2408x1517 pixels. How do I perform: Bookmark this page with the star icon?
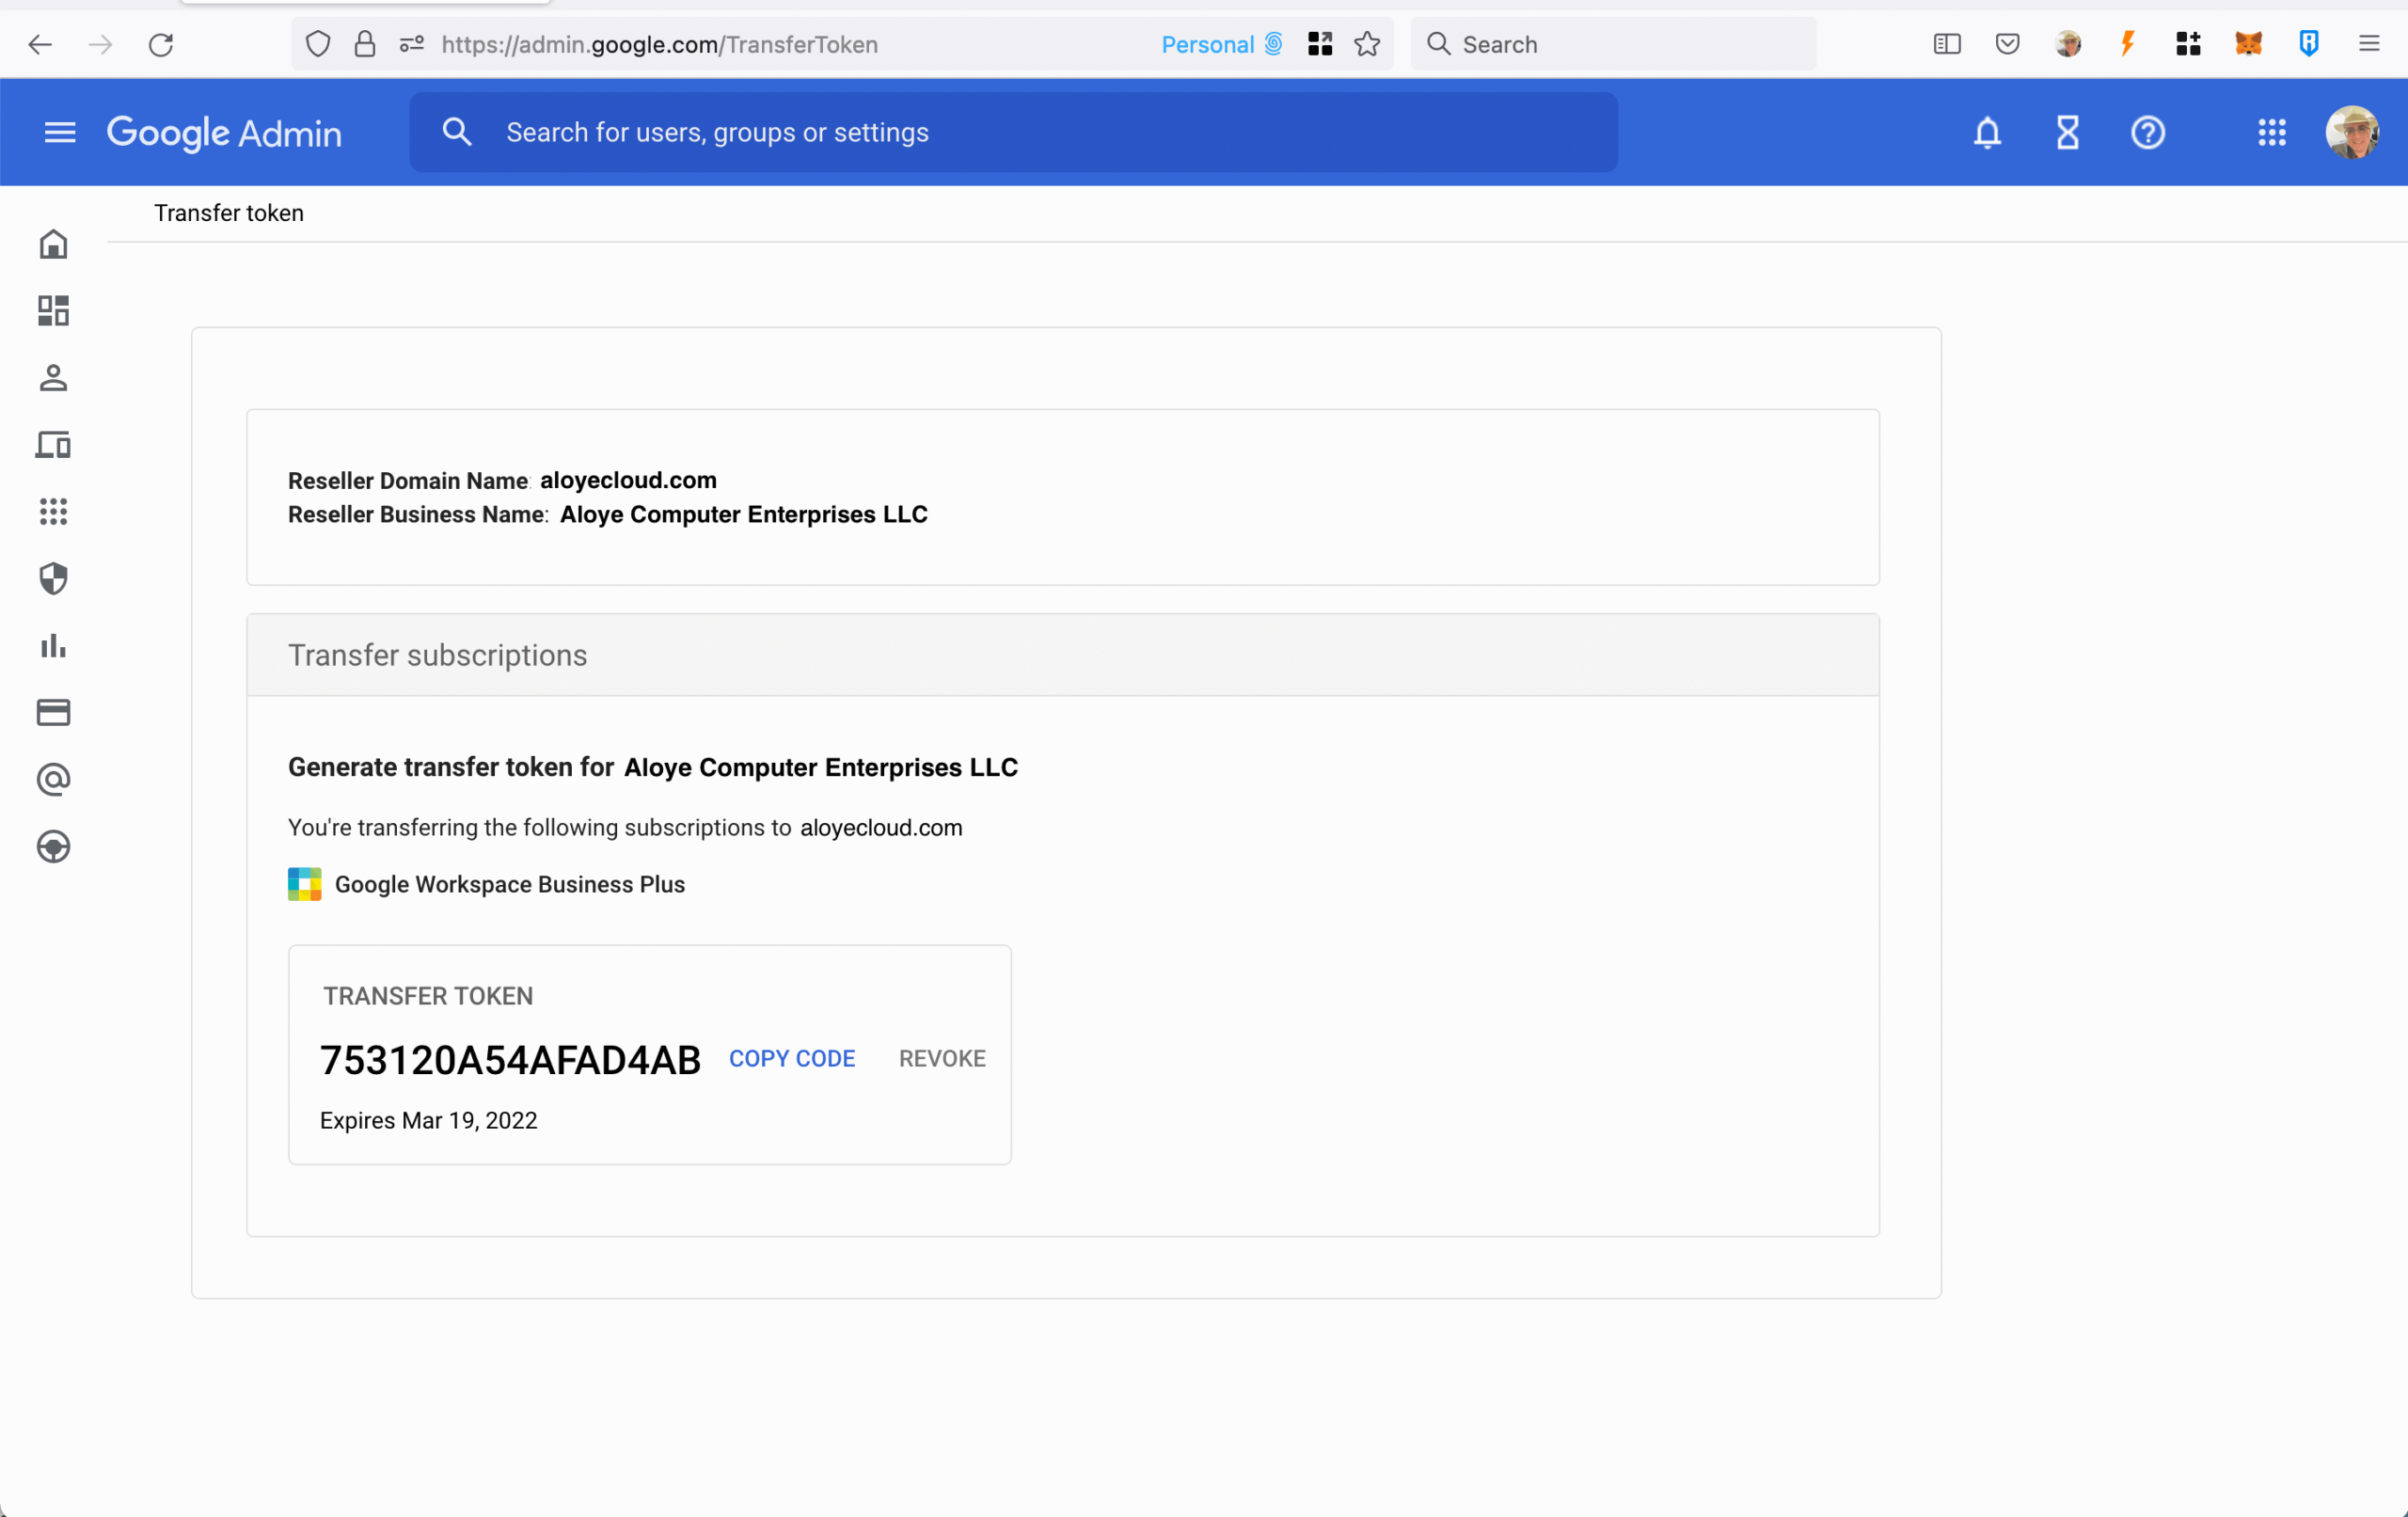[x=1366, y=44]
